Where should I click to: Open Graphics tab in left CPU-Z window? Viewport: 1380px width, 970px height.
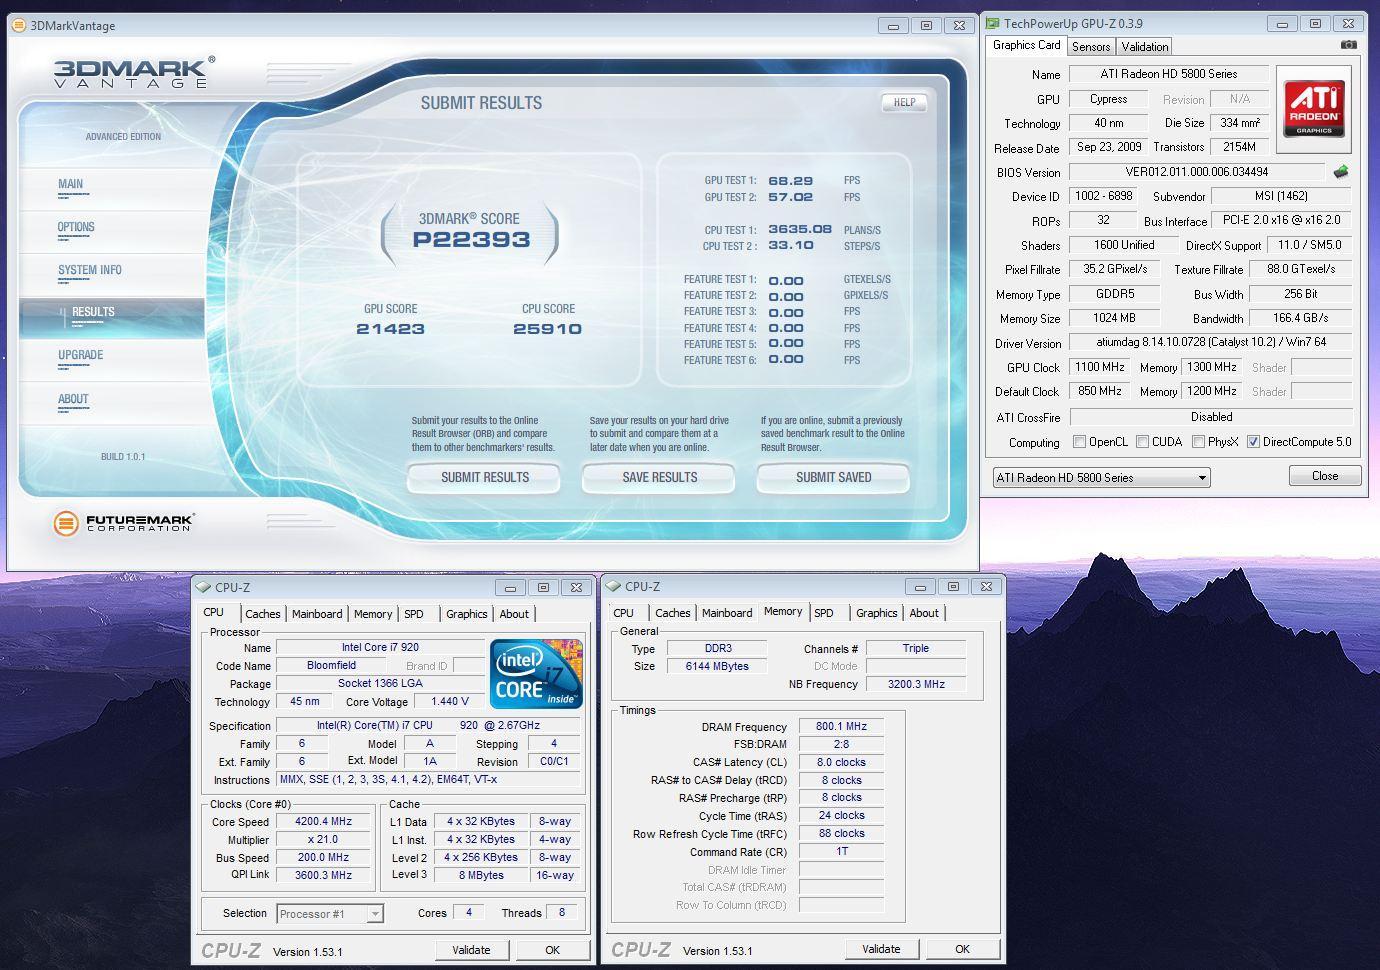[x=467, y=614]
